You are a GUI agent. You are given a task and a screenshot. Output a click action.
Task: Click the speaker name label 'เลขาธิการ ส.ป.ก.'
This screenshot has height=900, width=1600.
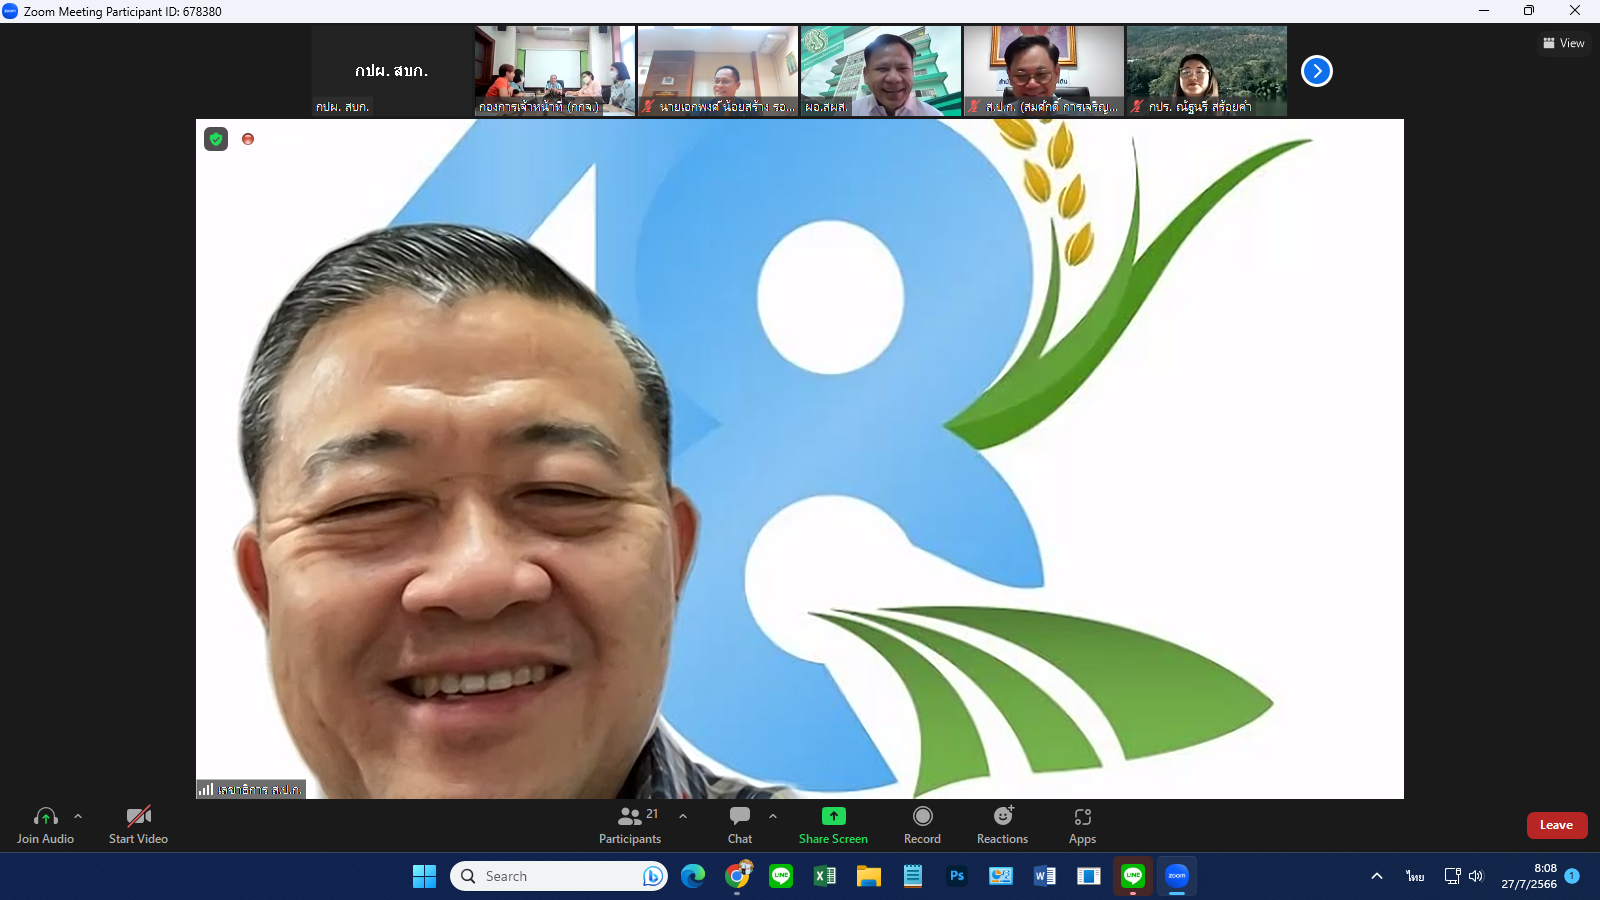(259, 789)
